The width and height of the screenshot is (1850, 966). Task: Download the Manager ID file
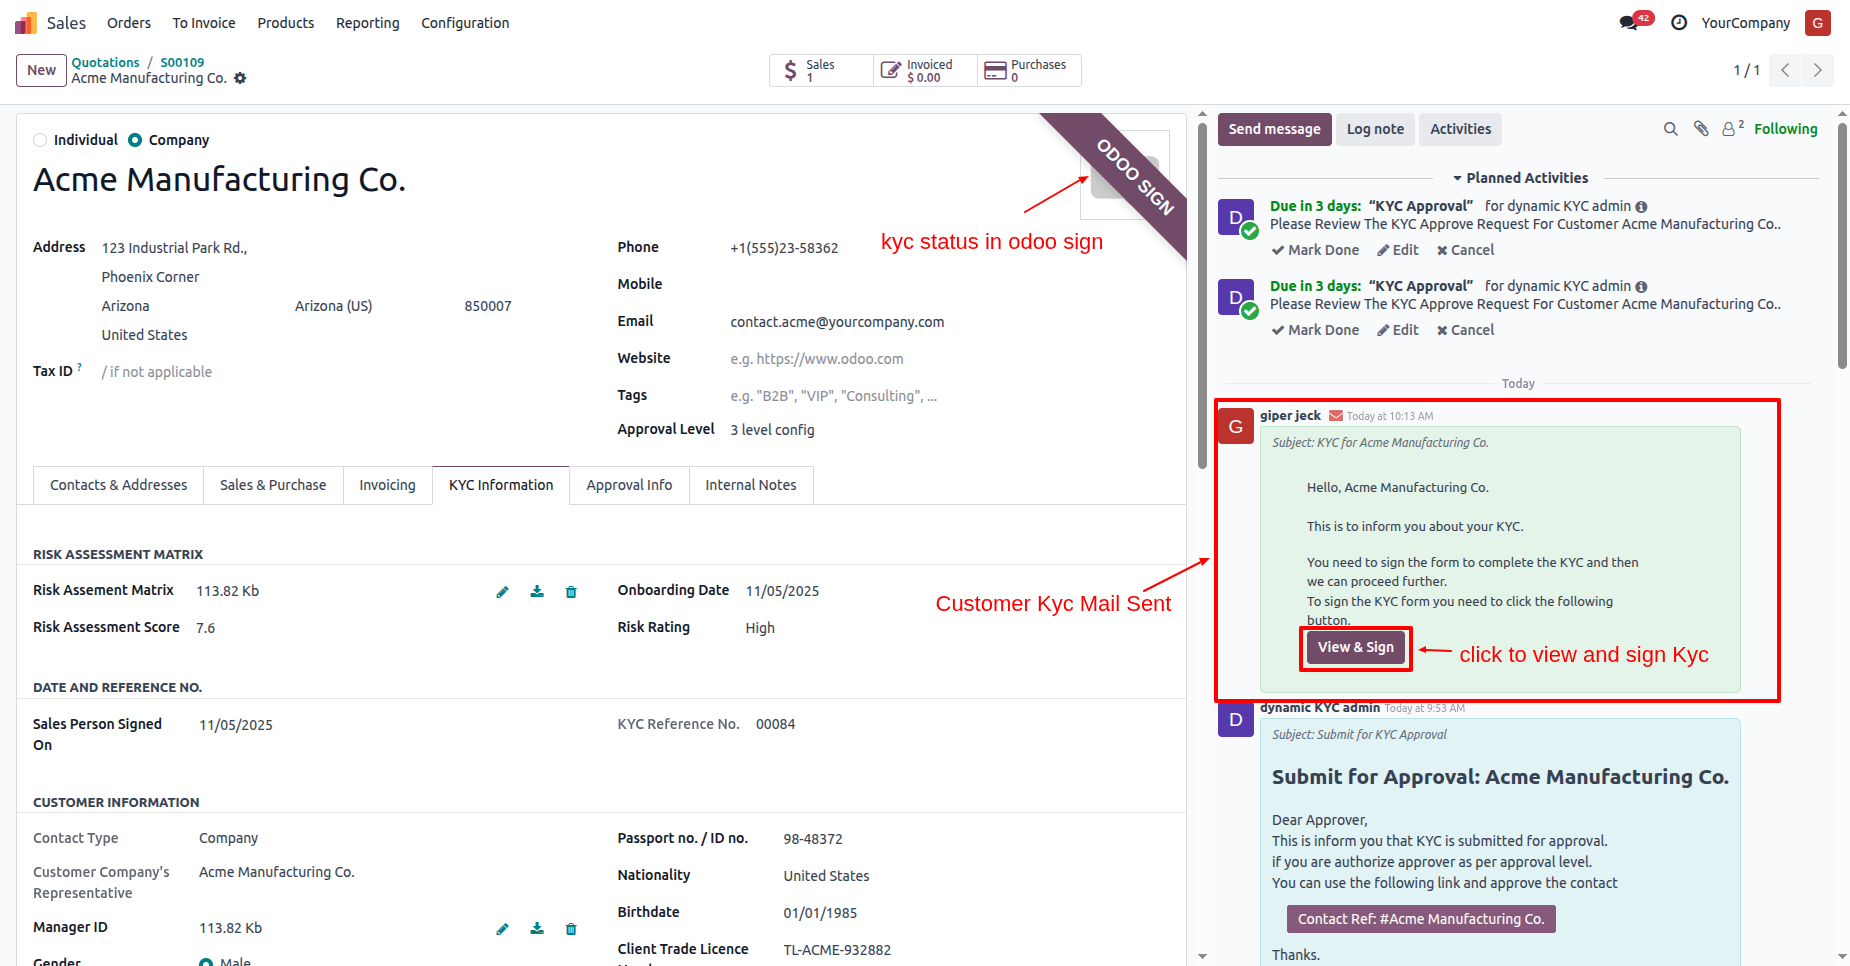tap(537, 929)
